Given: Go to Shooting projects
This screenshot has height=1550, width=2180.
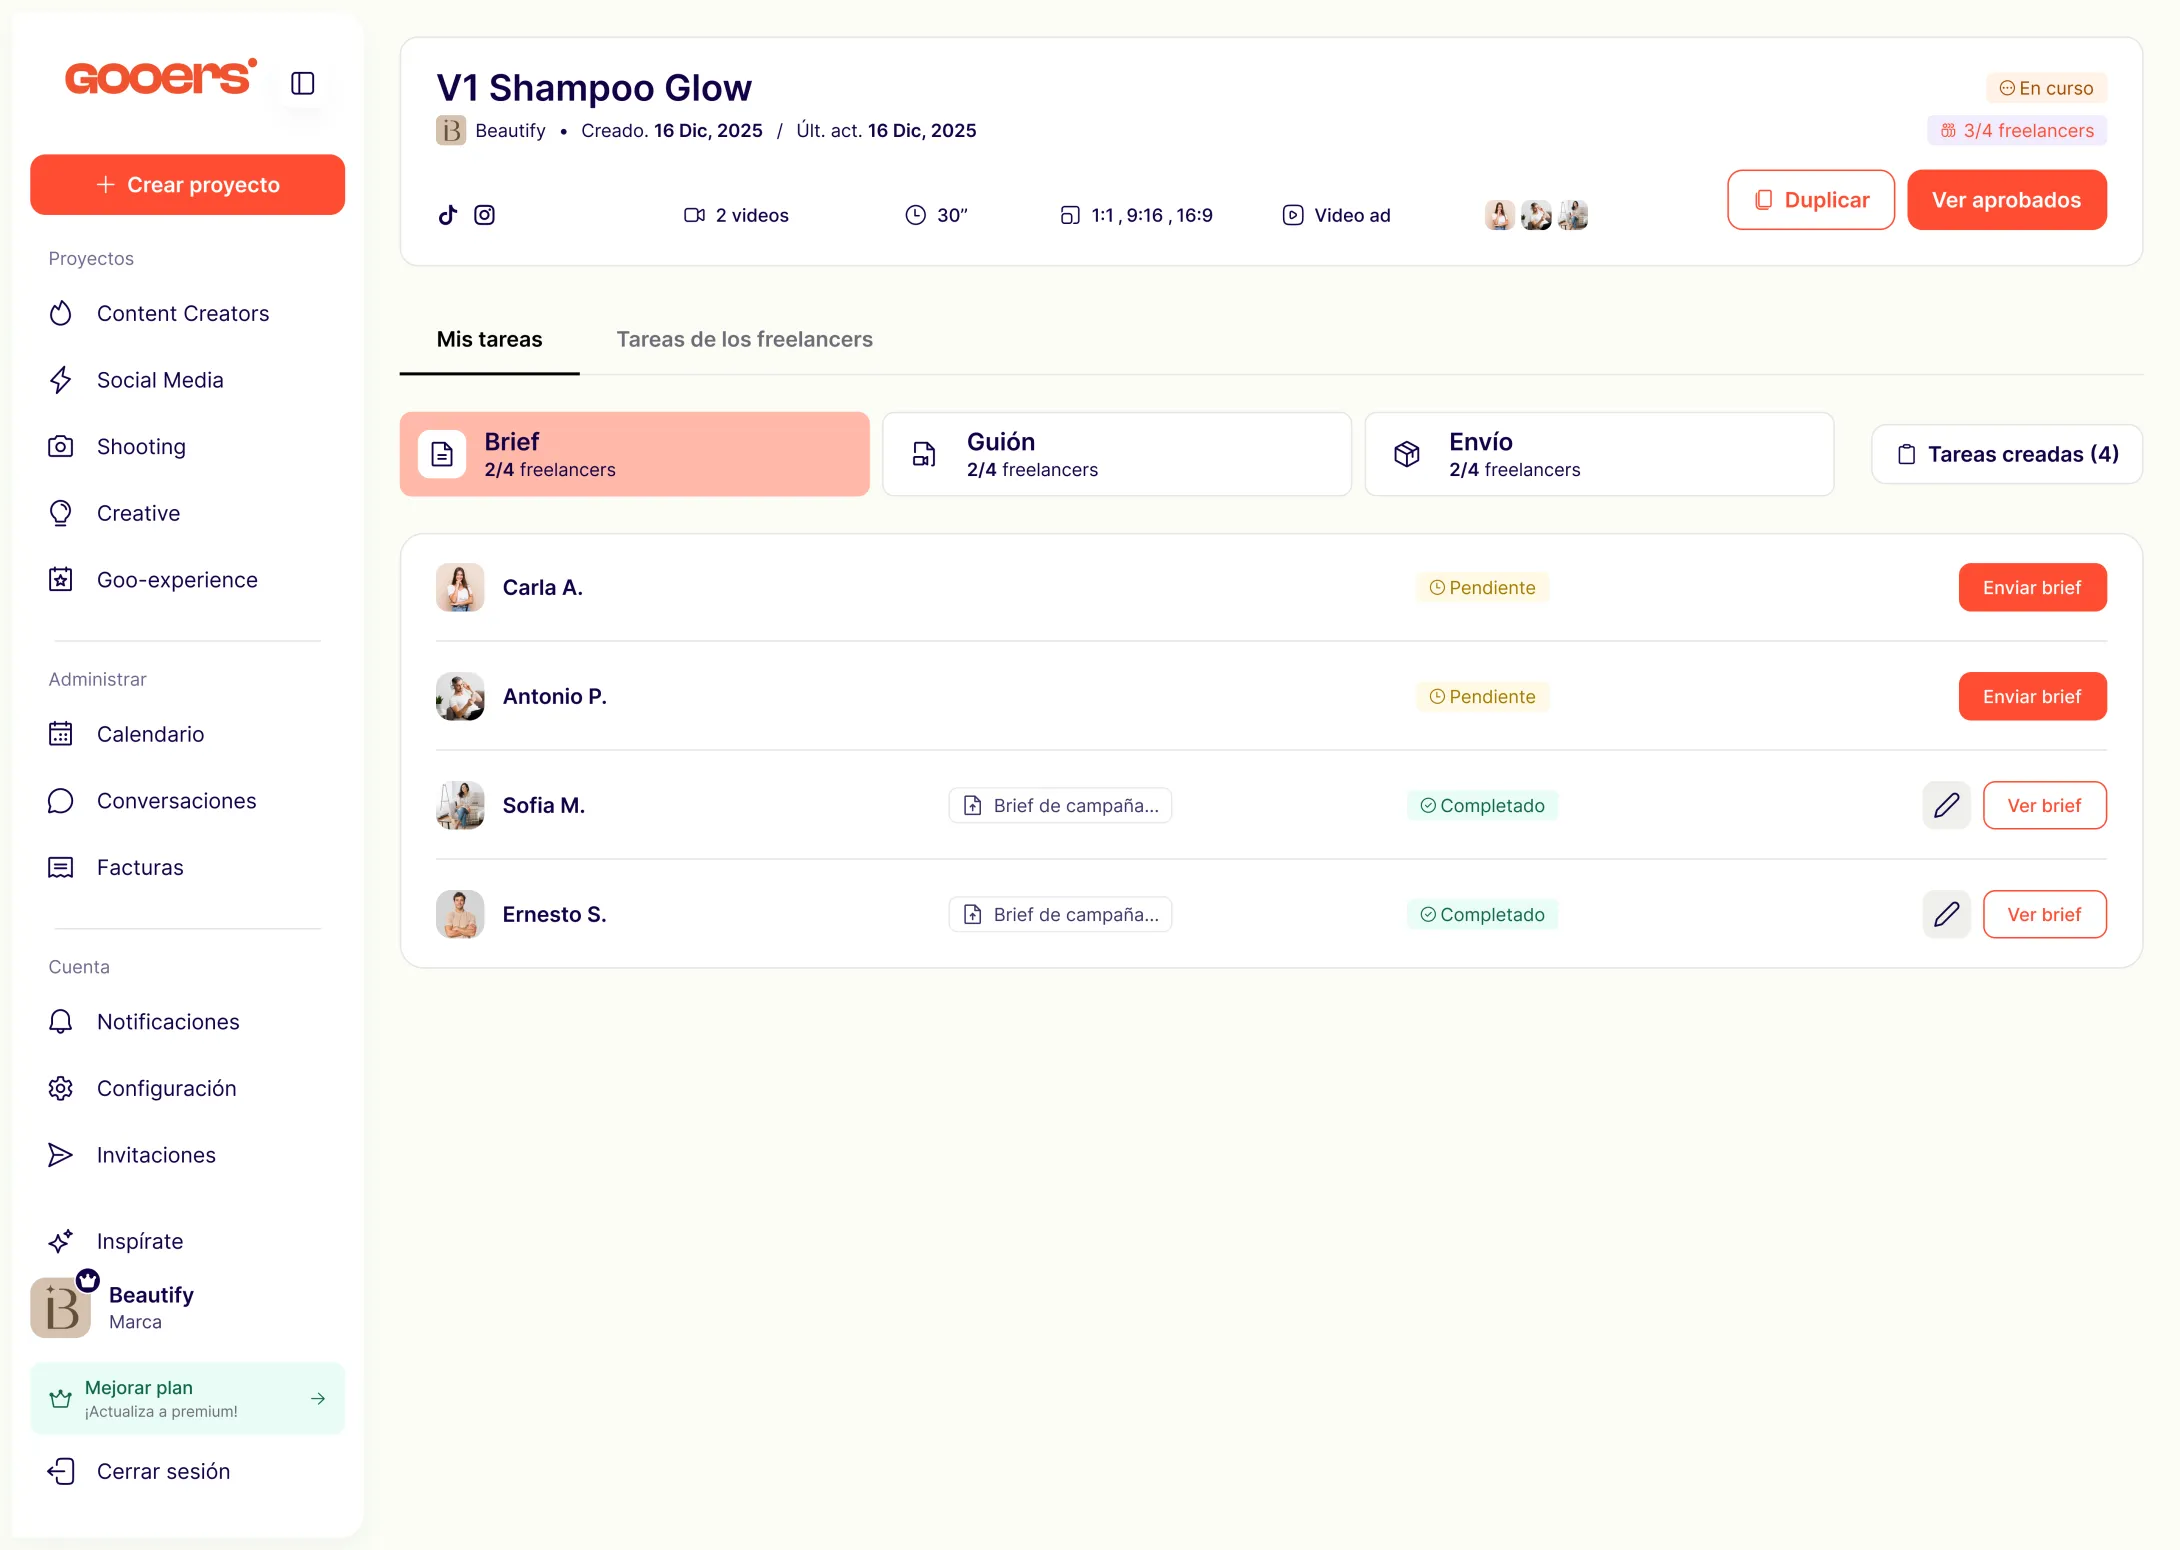Looking at the screenshot, I should 141,447.
